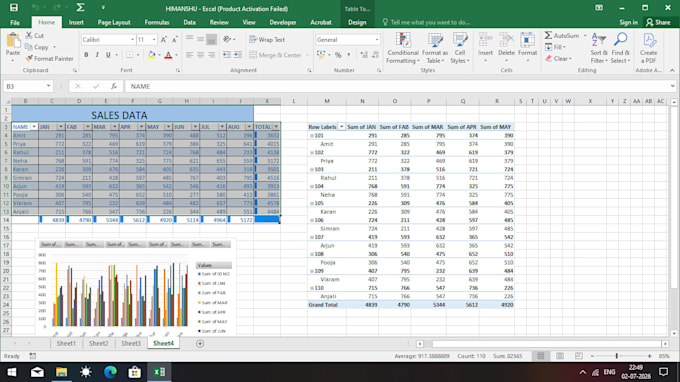Click Create a PDF icon
This screenshot has height=382, width=680.
649,40
